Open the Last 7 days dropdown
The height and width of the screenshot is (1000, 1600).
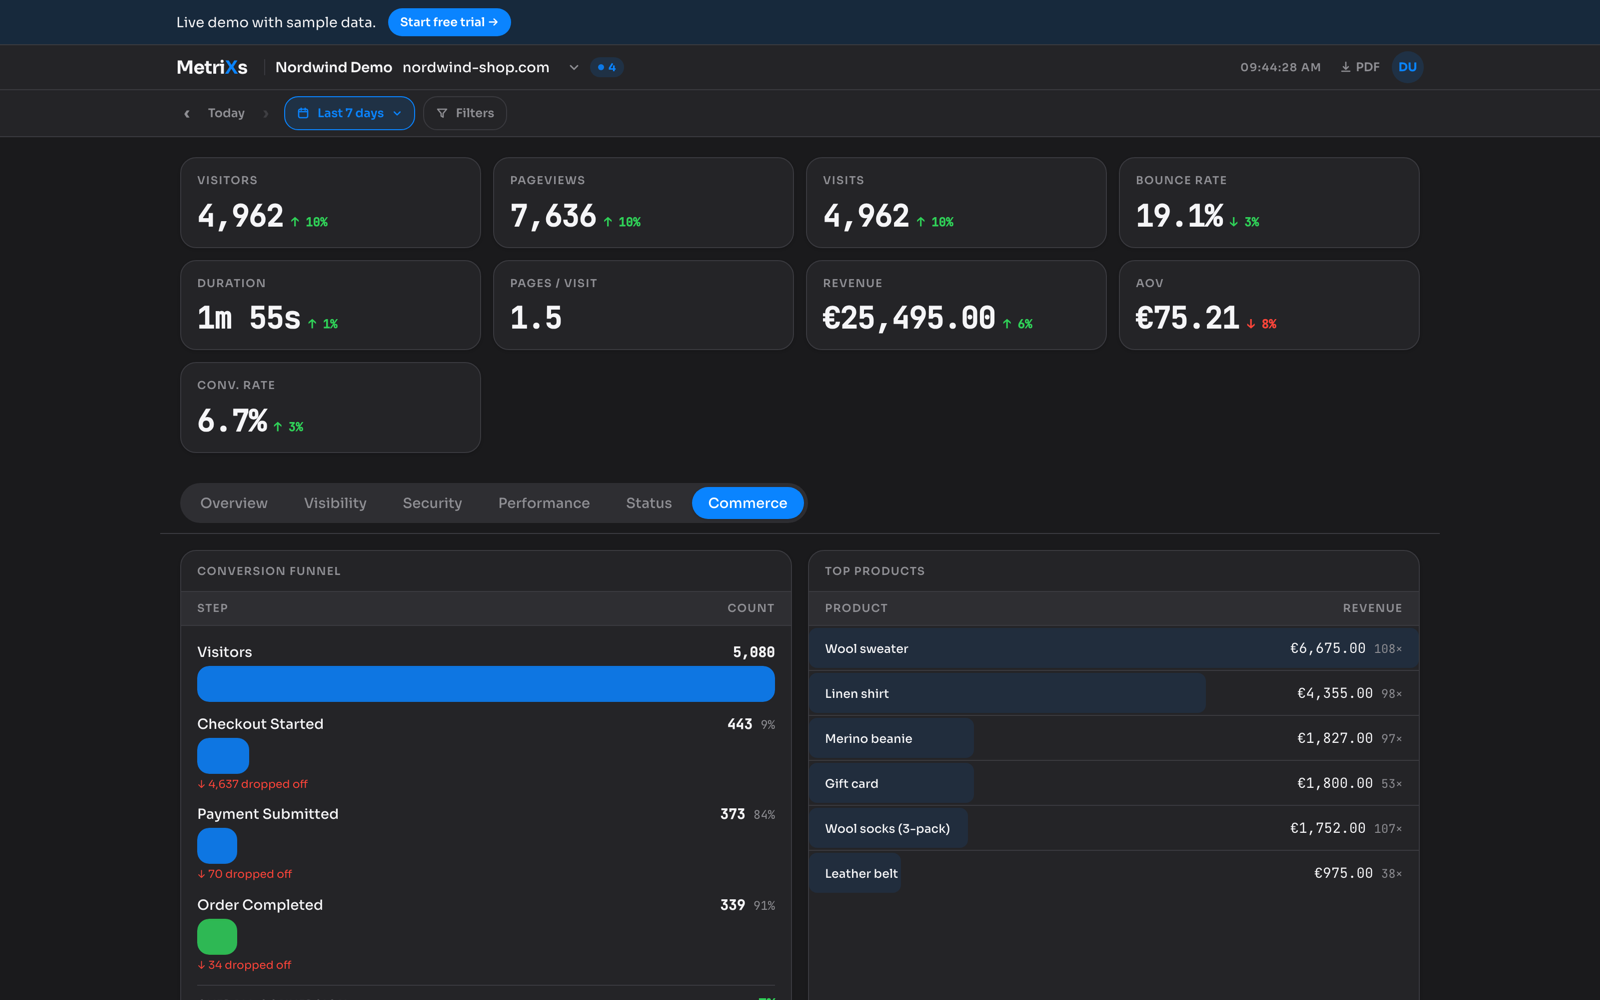coord(349,113)
